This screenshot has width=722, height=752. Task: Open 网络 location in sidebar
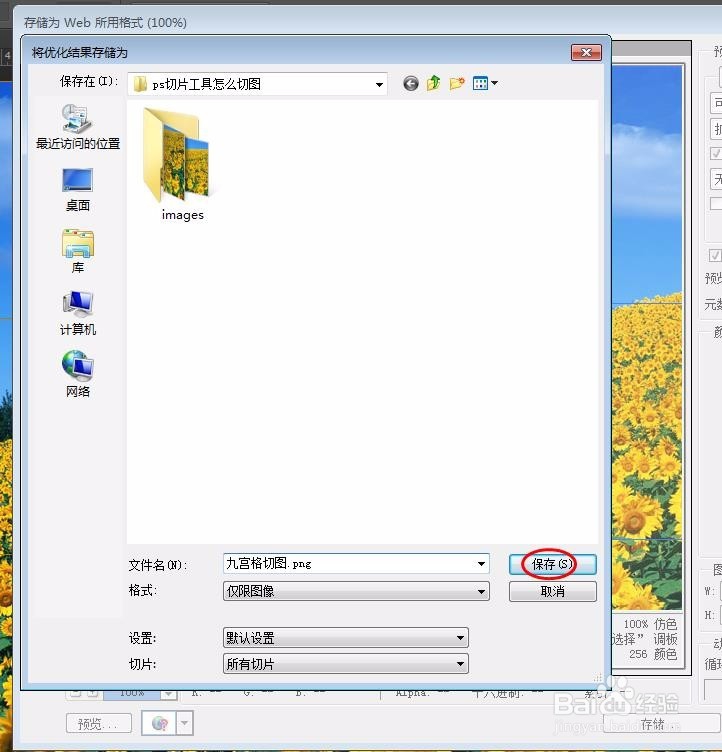(x=78, y=374)
